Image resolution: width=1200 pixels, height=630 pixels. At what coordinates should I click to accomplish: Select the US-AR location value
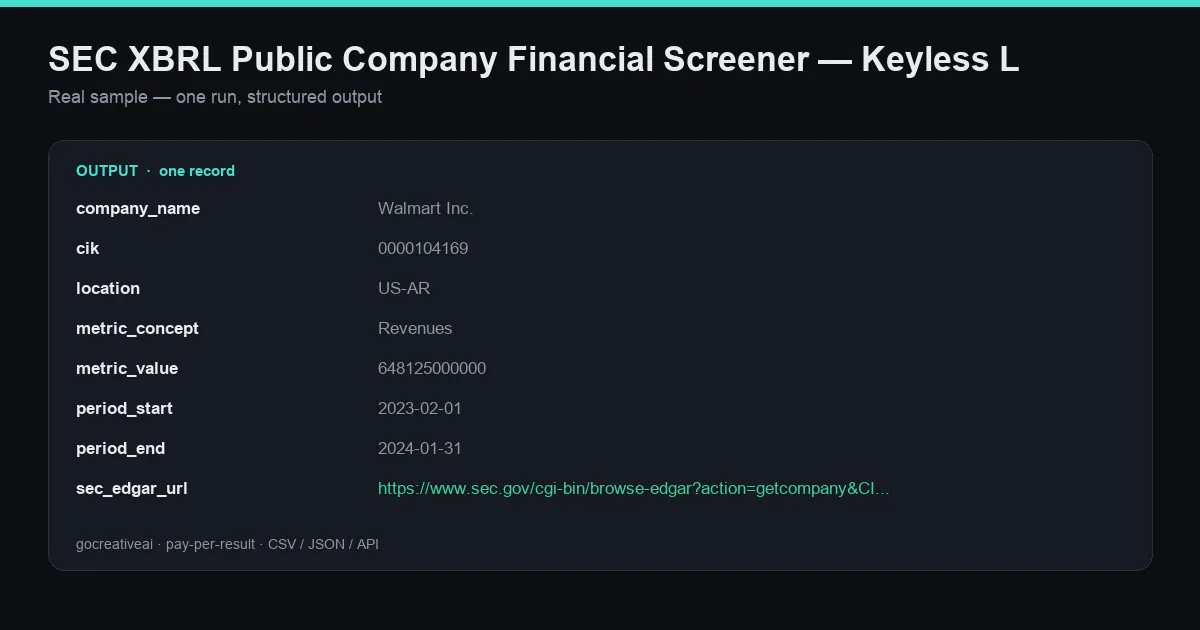[x=404, y=288]
